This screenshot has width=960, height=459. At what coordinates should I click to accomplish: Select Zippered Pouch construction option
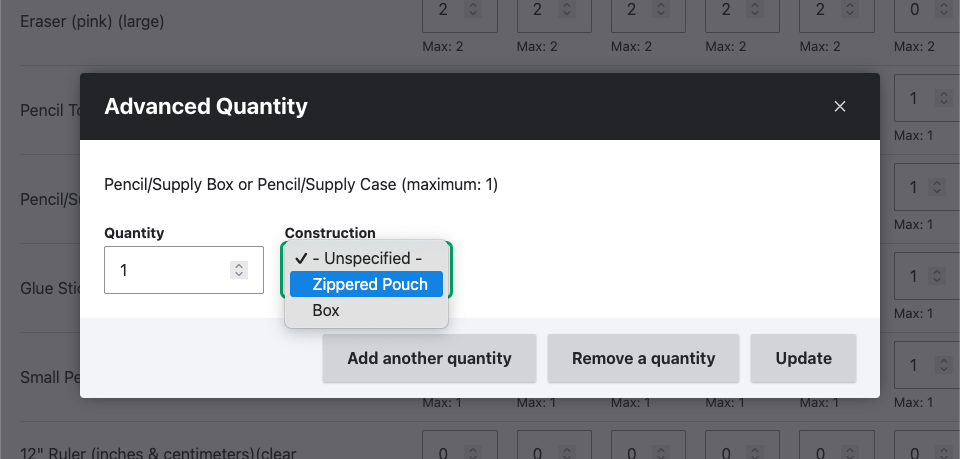pos(367,284)
